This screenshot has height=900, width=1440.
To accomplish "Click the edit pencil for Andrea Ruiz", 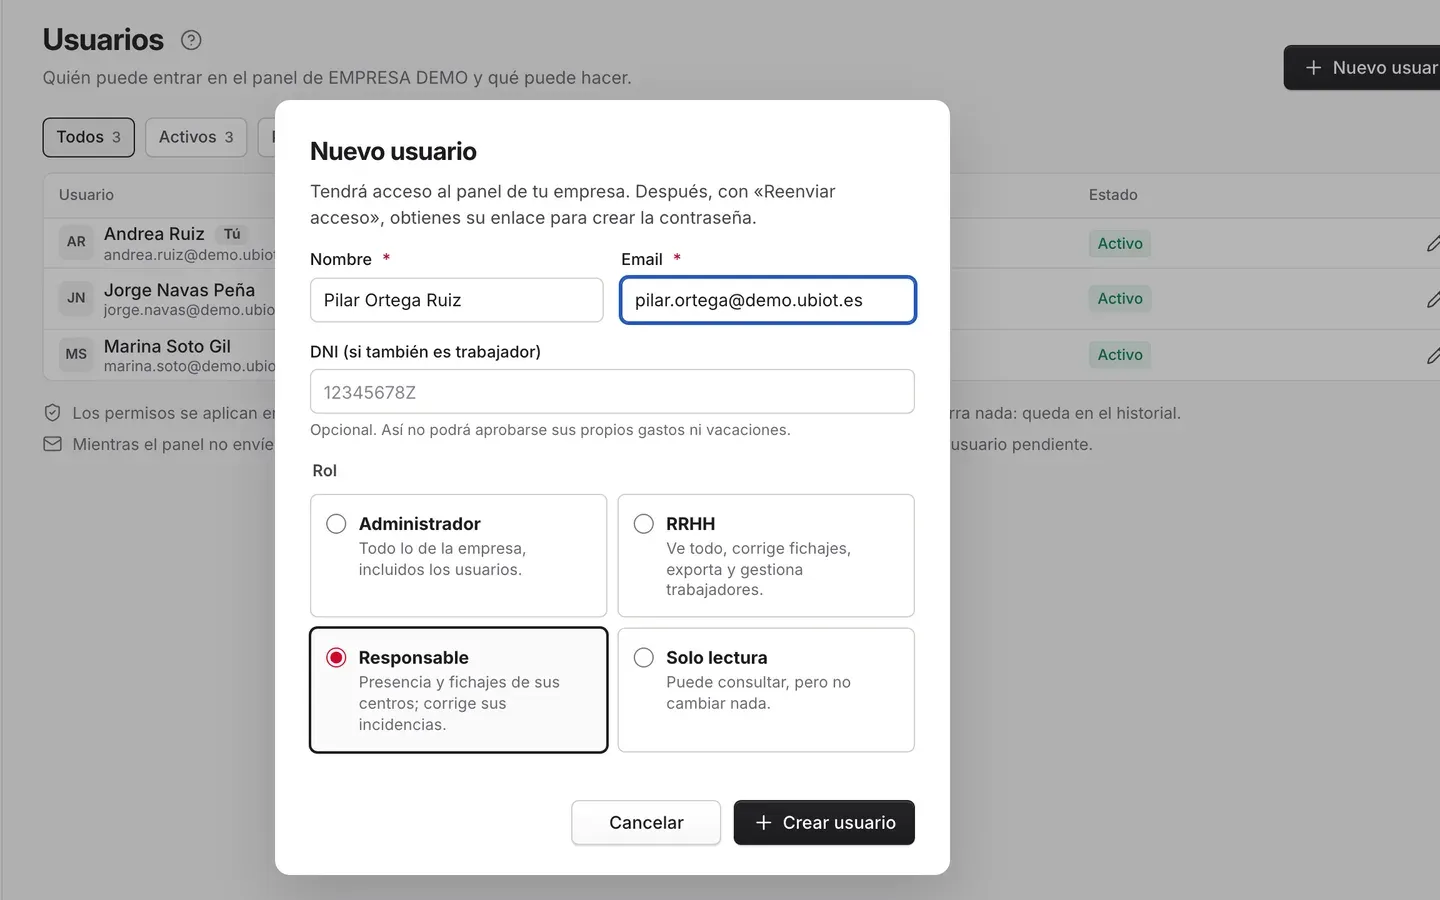I will click(1433, 243).
